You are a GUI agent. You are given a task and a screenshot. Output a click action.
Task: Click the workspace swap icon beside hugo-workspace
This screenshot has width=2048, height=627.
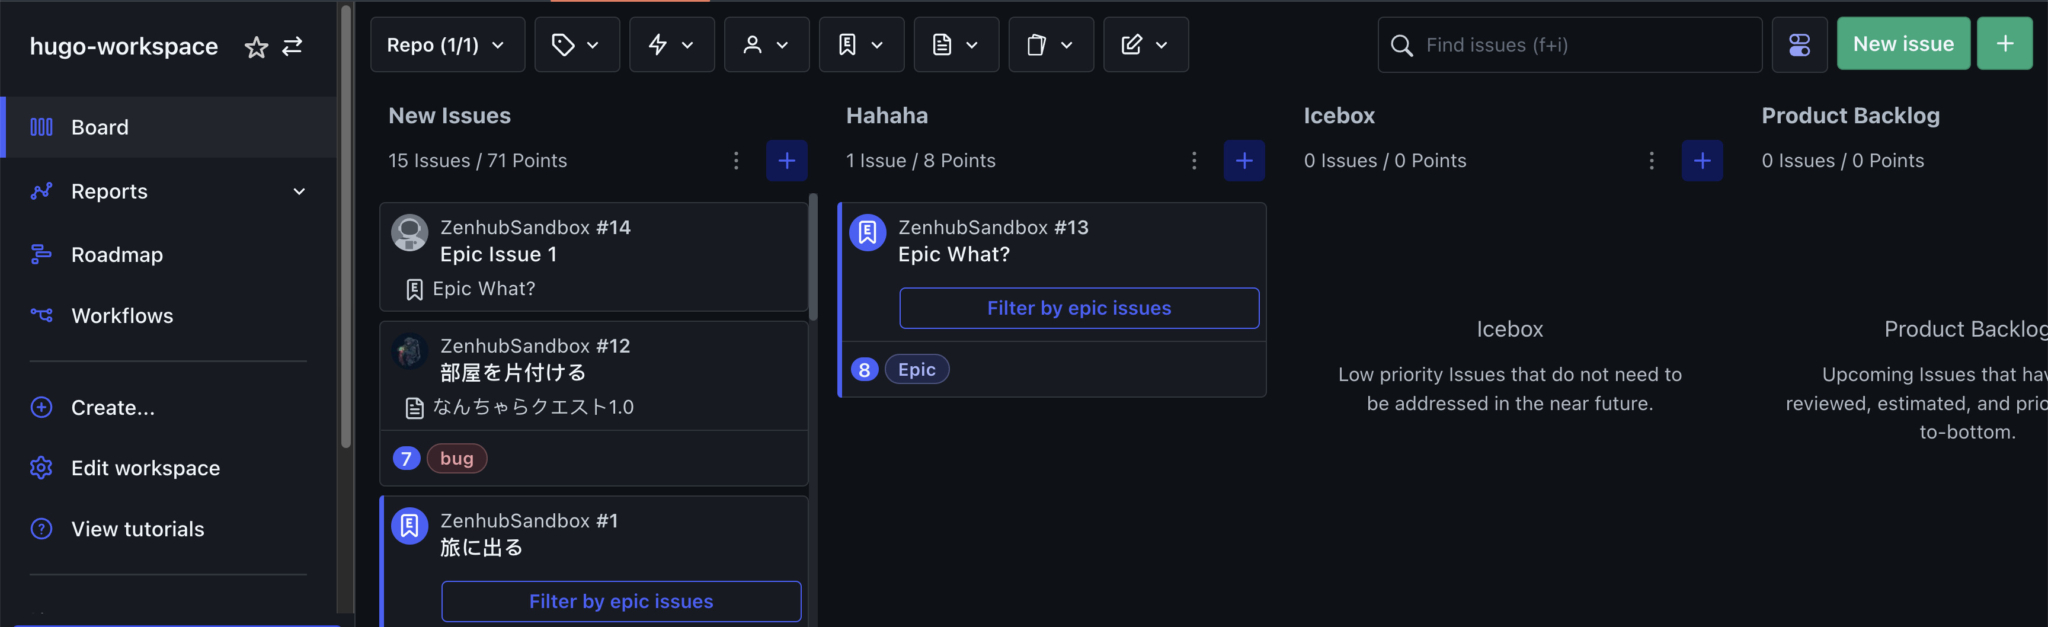pyautogui.click(x=293, y=46)
